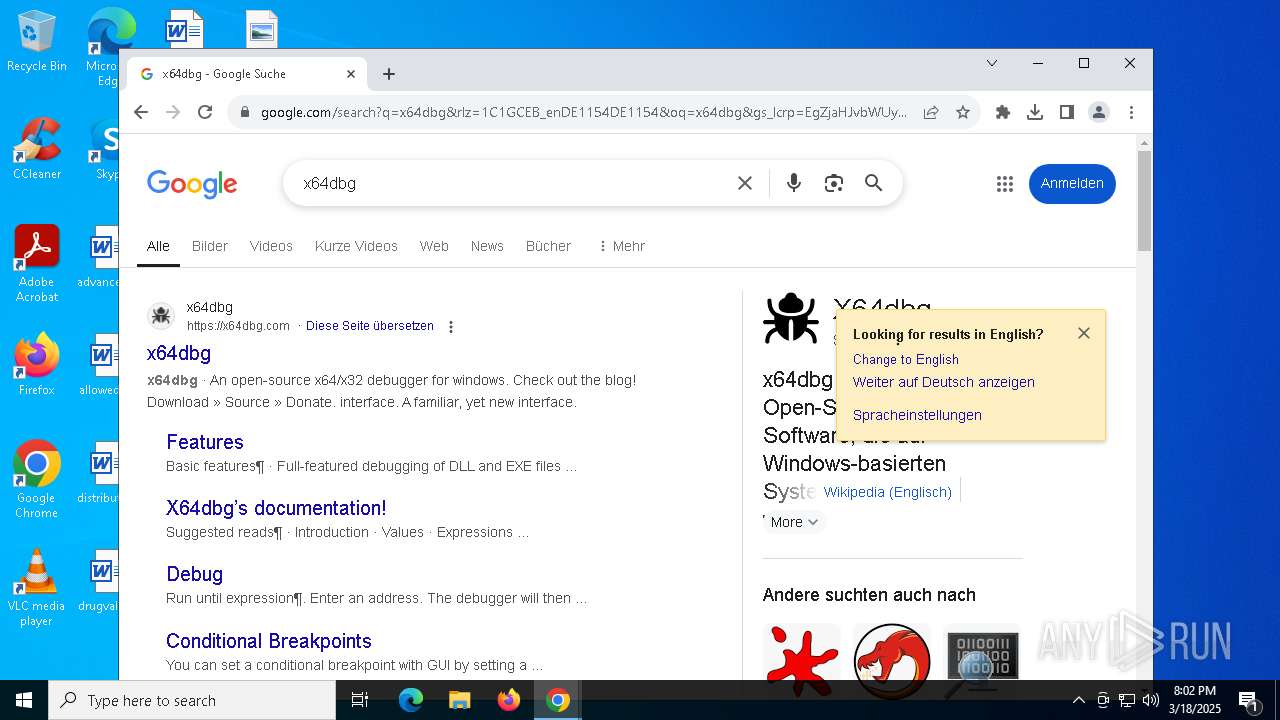Viewport: 1280px width, 720px height.
Task: Open the Chrome extensions puzzle icon
Action: click(1003, 112)
